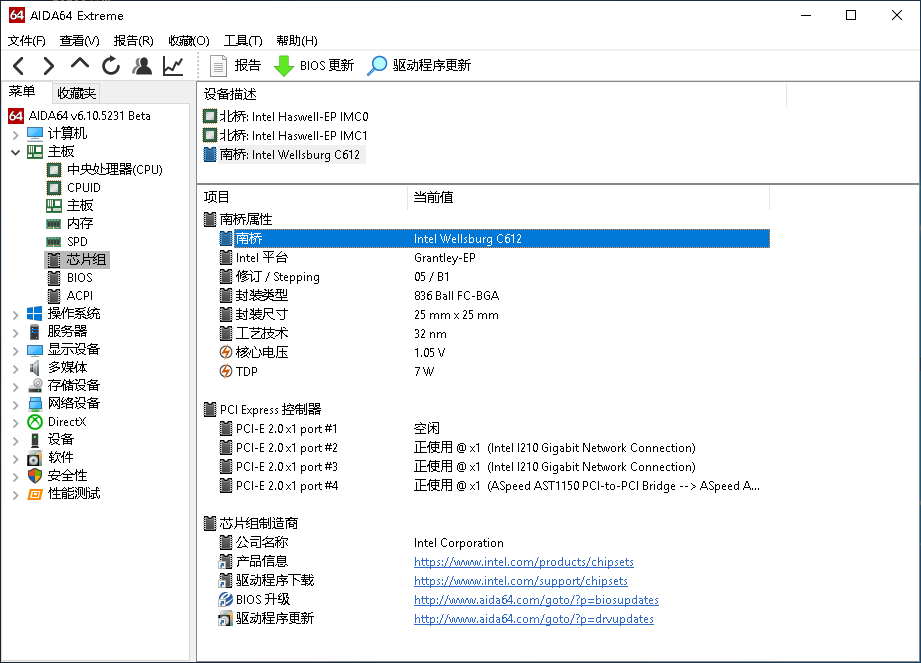Select the highlighted 南桥 property row

[x=493, y=238]
